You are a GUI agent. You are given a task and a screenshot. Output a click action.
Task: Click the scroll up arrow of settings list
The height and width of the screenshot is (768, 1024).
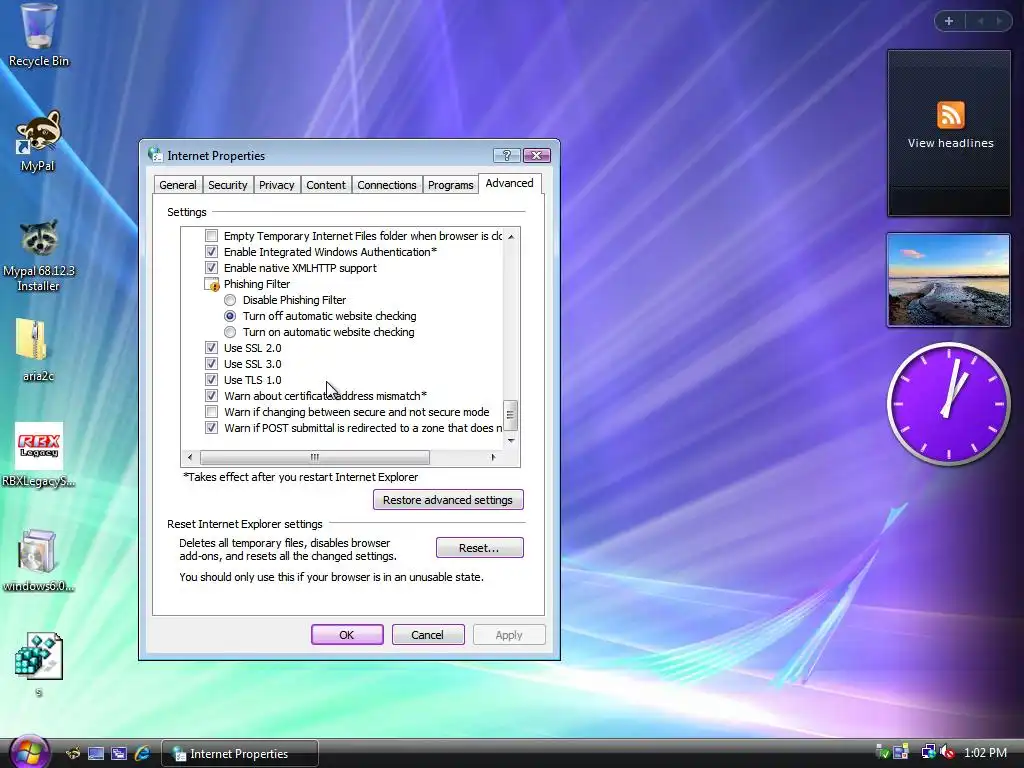point(511,236)
